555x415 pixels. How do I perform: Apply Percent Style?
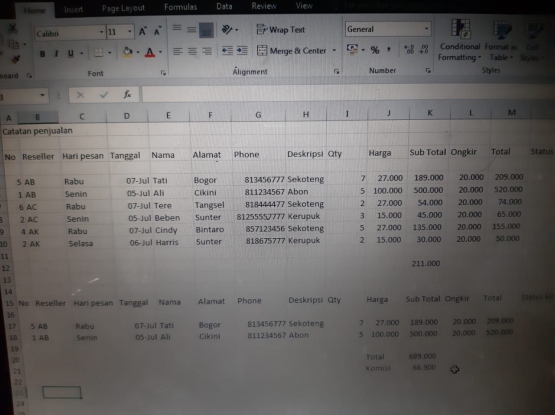pos(375,50)
